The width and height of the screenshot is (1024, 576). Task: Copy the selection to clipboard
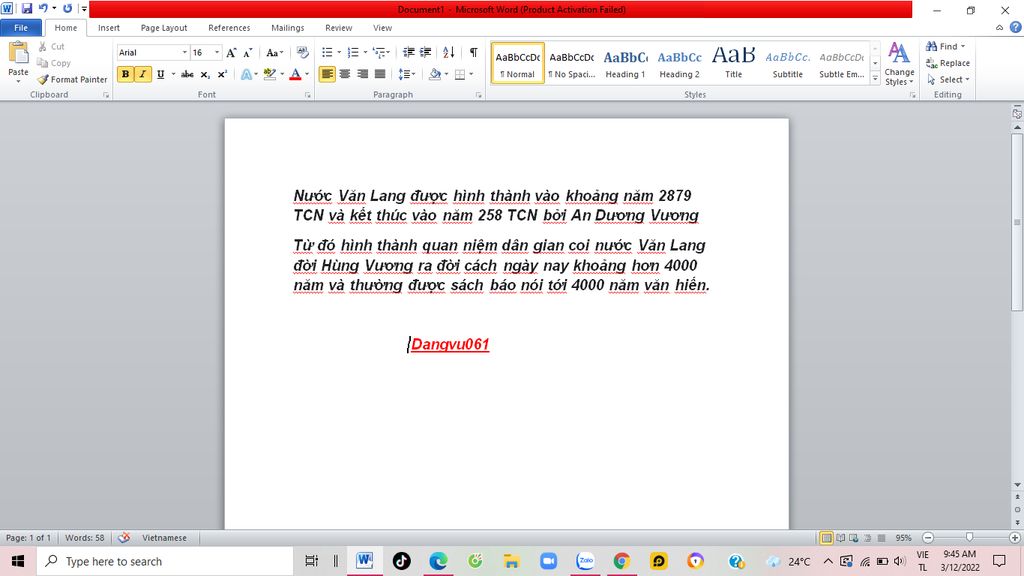[x=54, y=63]
